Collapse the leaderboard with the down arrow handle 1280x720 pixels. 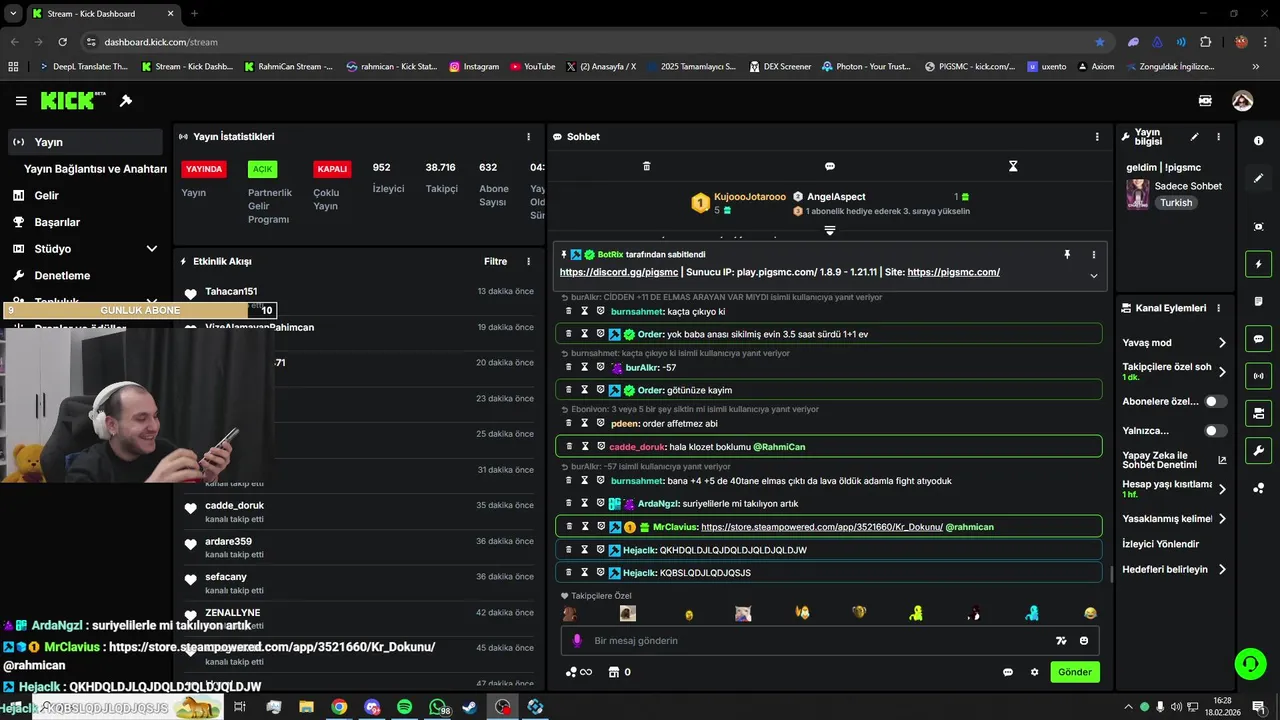click(830, 231)
